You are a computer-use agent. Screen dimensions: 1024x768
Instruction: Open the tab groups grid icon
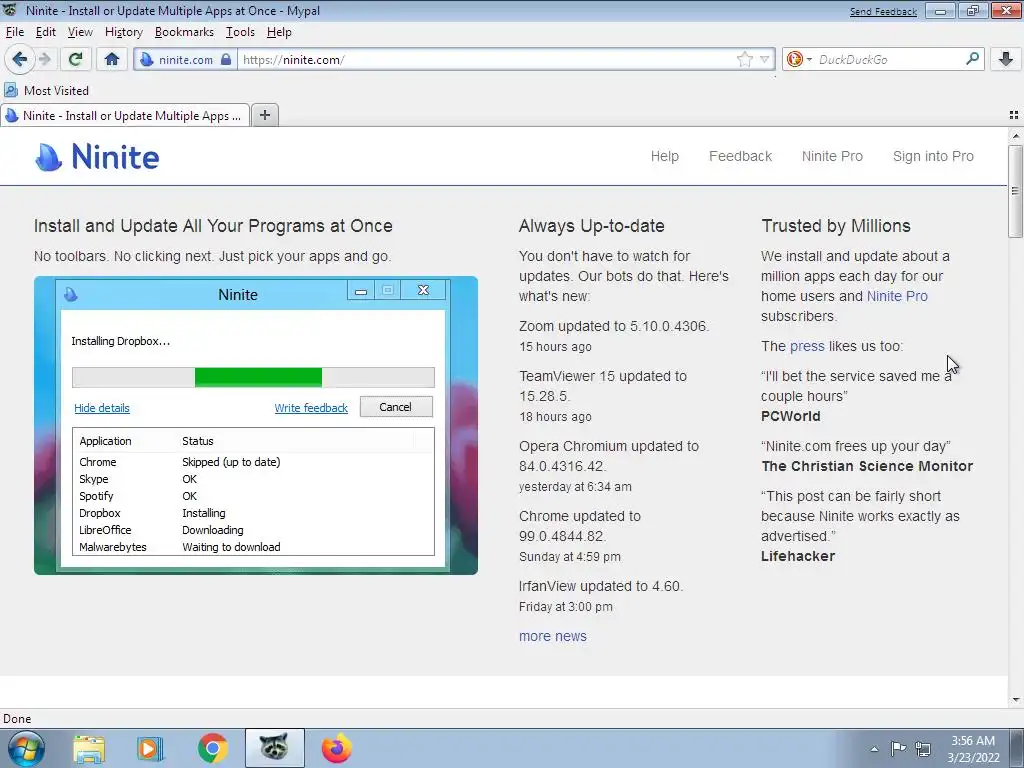(x=1014, y=115)
